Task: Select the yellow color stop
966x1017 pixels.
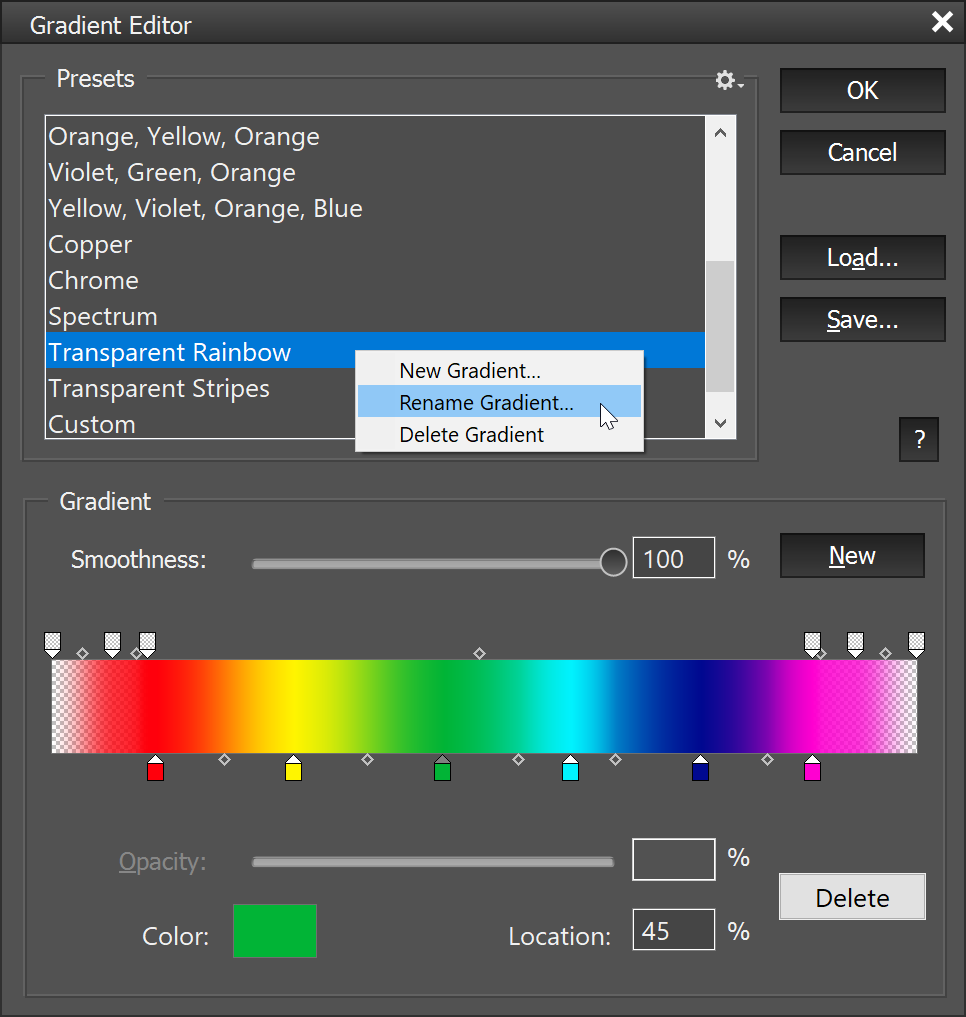Action: [293, 769]
